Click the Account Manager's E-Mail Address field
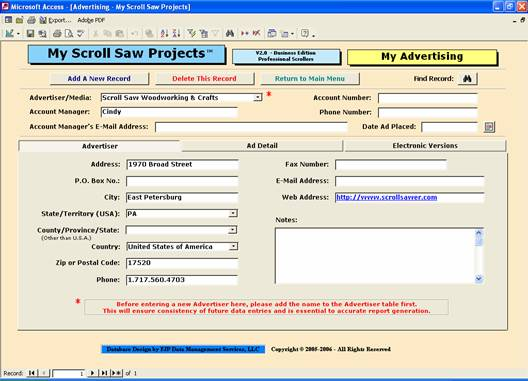The height and width of the screenshot is (381, 528). [251, 127]
